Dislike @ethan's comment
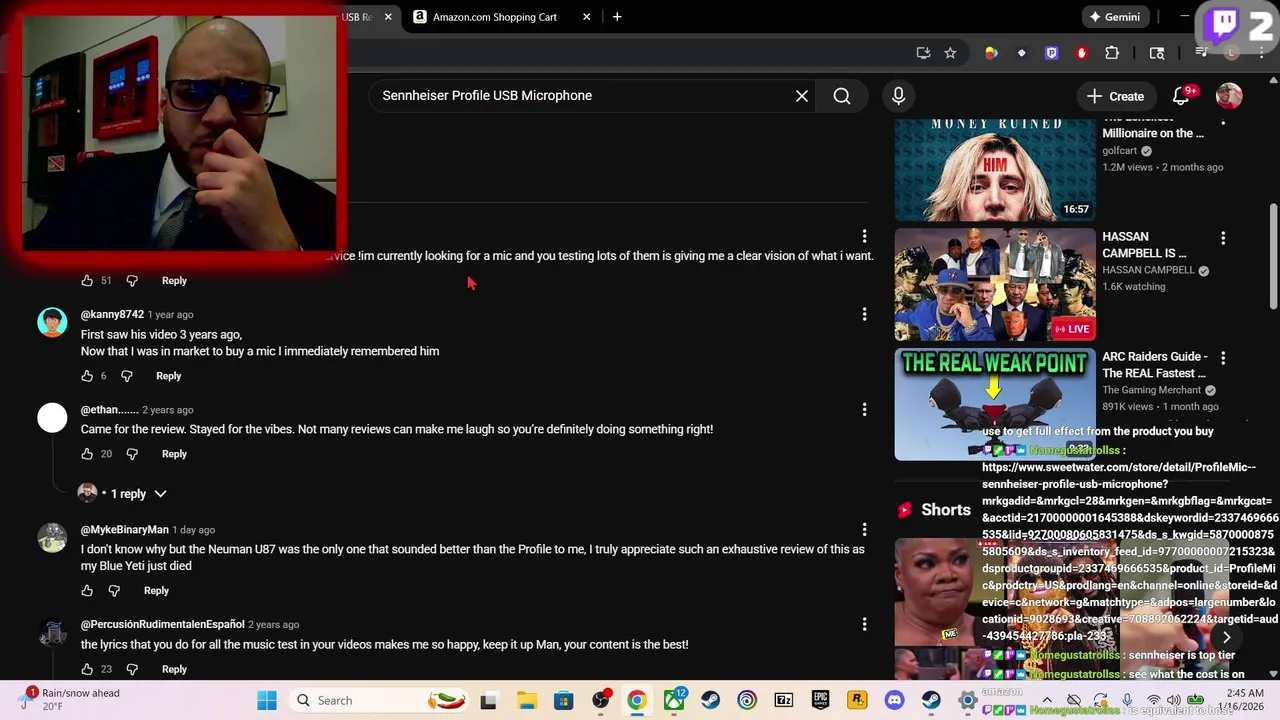Viewport: 1280px width, 720px height. click(131, 454)
